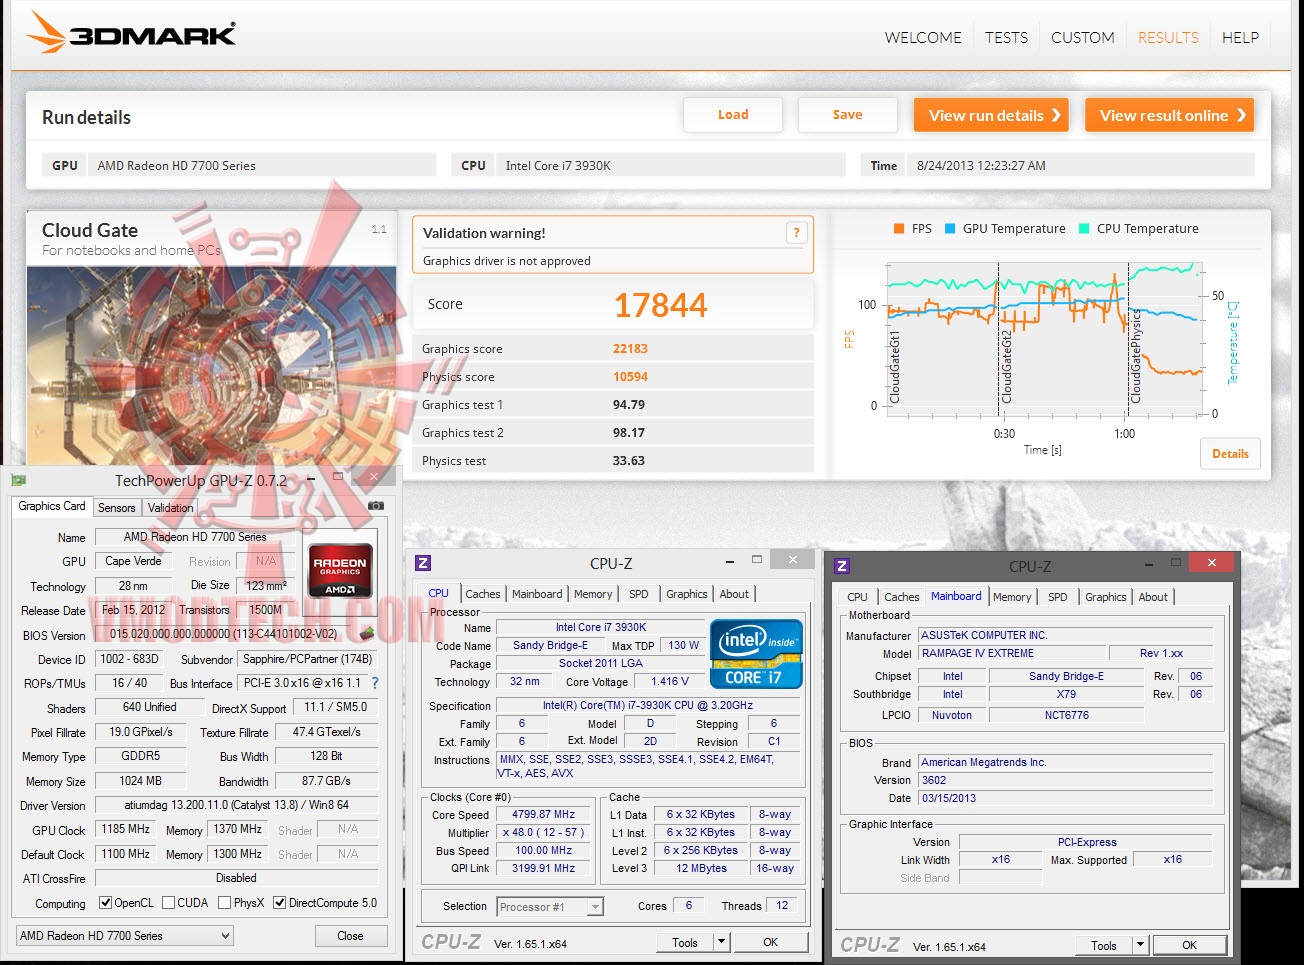This screenshot has width=1304, height=965.
Task: Click the View run details button
Action: coord(991,115)
